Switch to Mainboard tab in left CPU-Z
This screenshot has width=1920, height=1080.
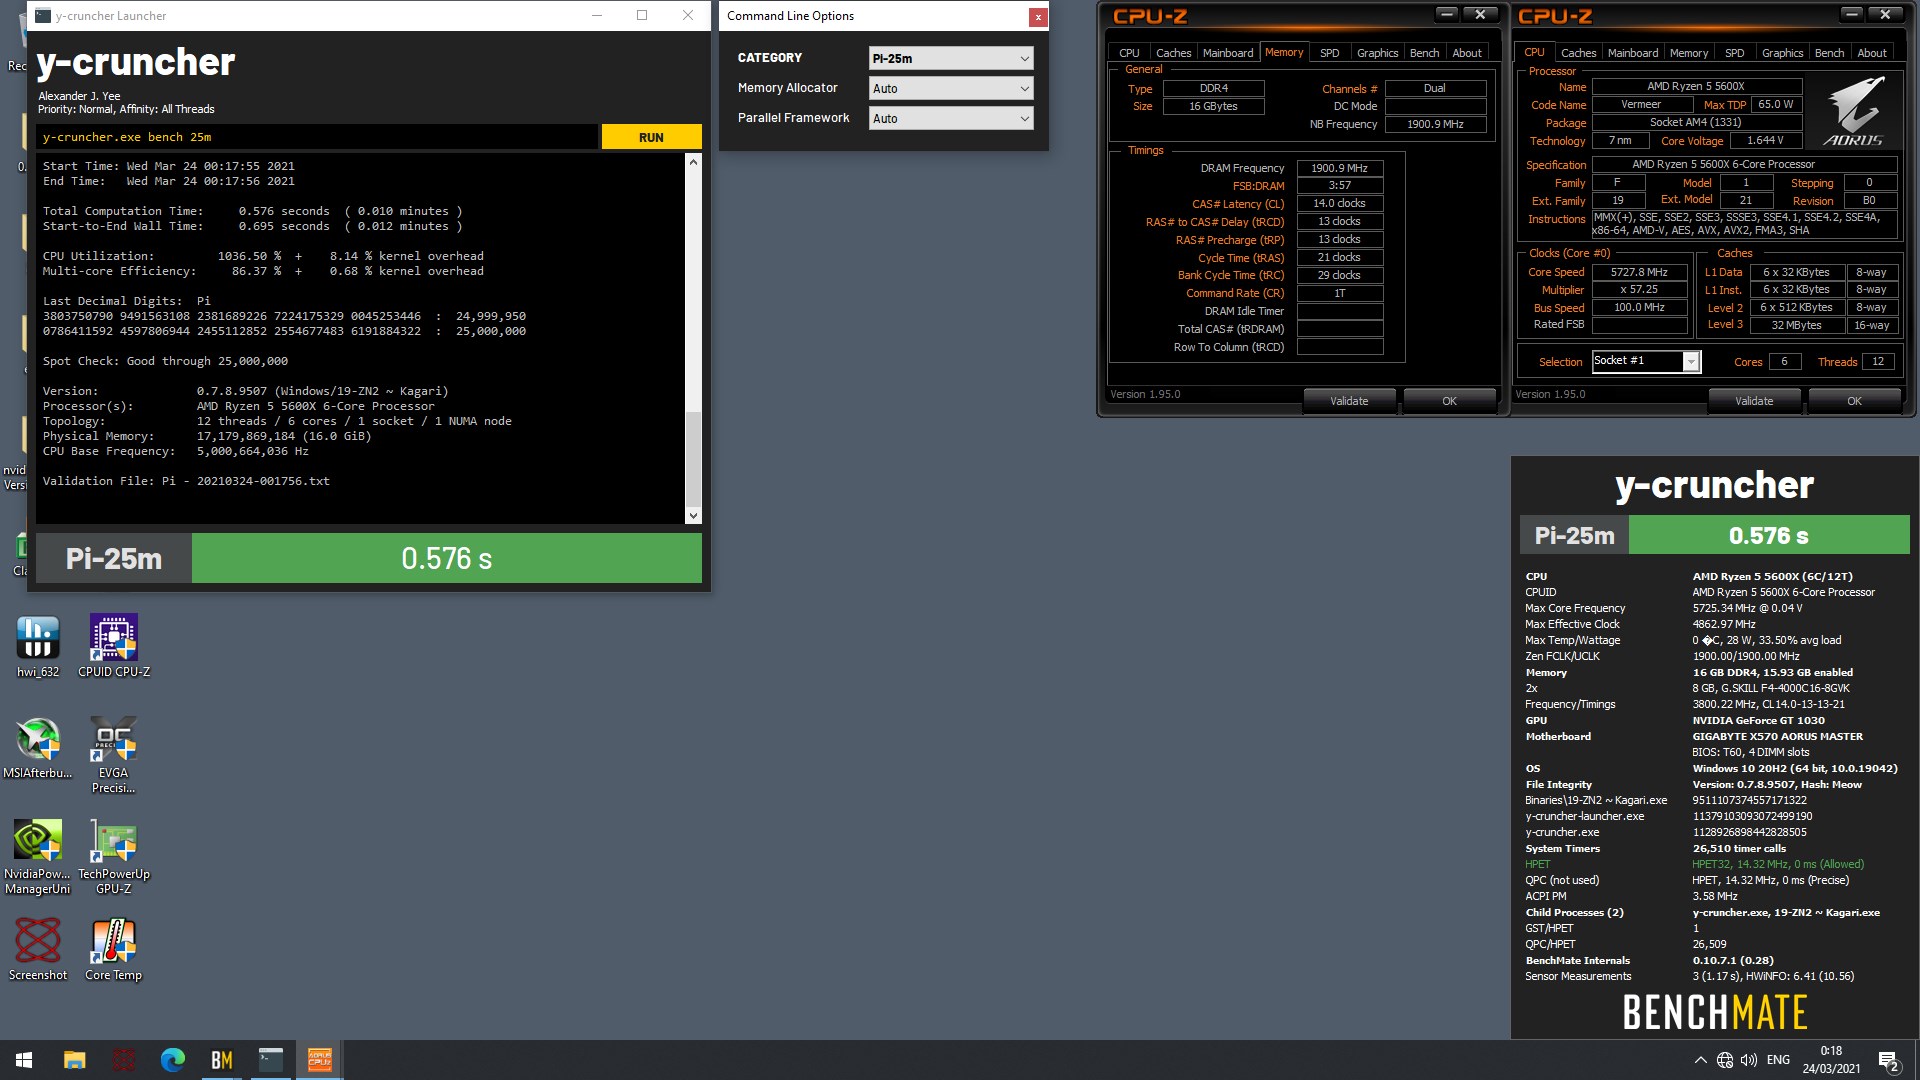(x=1228, y=53)
